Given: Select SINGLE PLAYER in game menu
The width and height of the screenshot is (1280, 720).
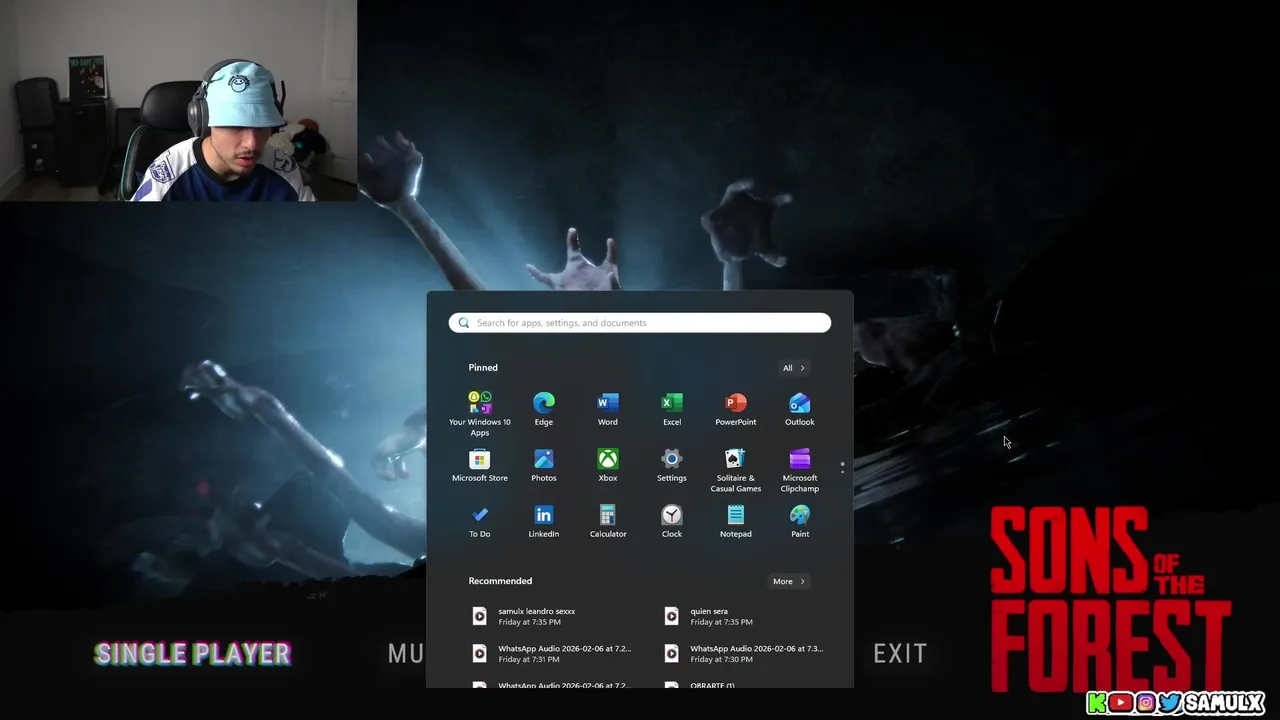Looking at the screenshot, I should [x=192, y=654].
